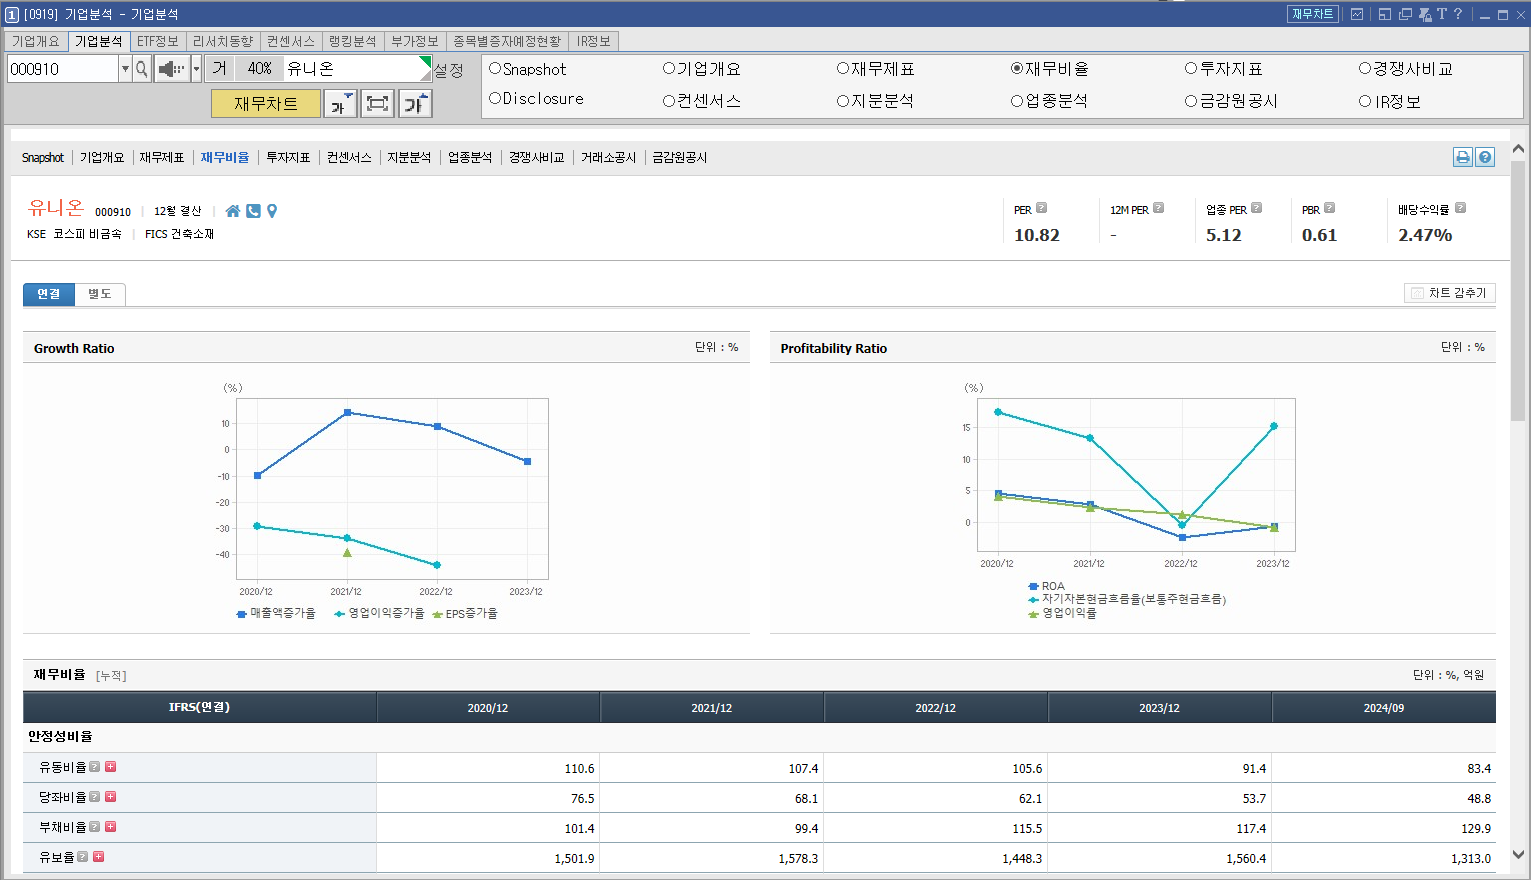Select the 지분분석 radio button

tap(842, 101)
